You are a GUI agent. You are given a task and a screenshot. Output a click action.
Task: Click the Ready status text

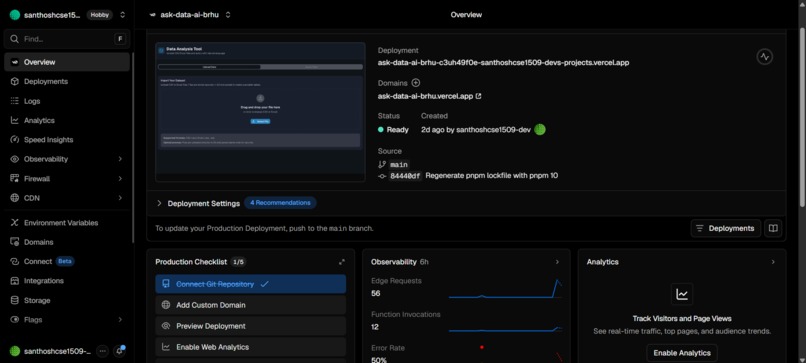pos(397,130)
